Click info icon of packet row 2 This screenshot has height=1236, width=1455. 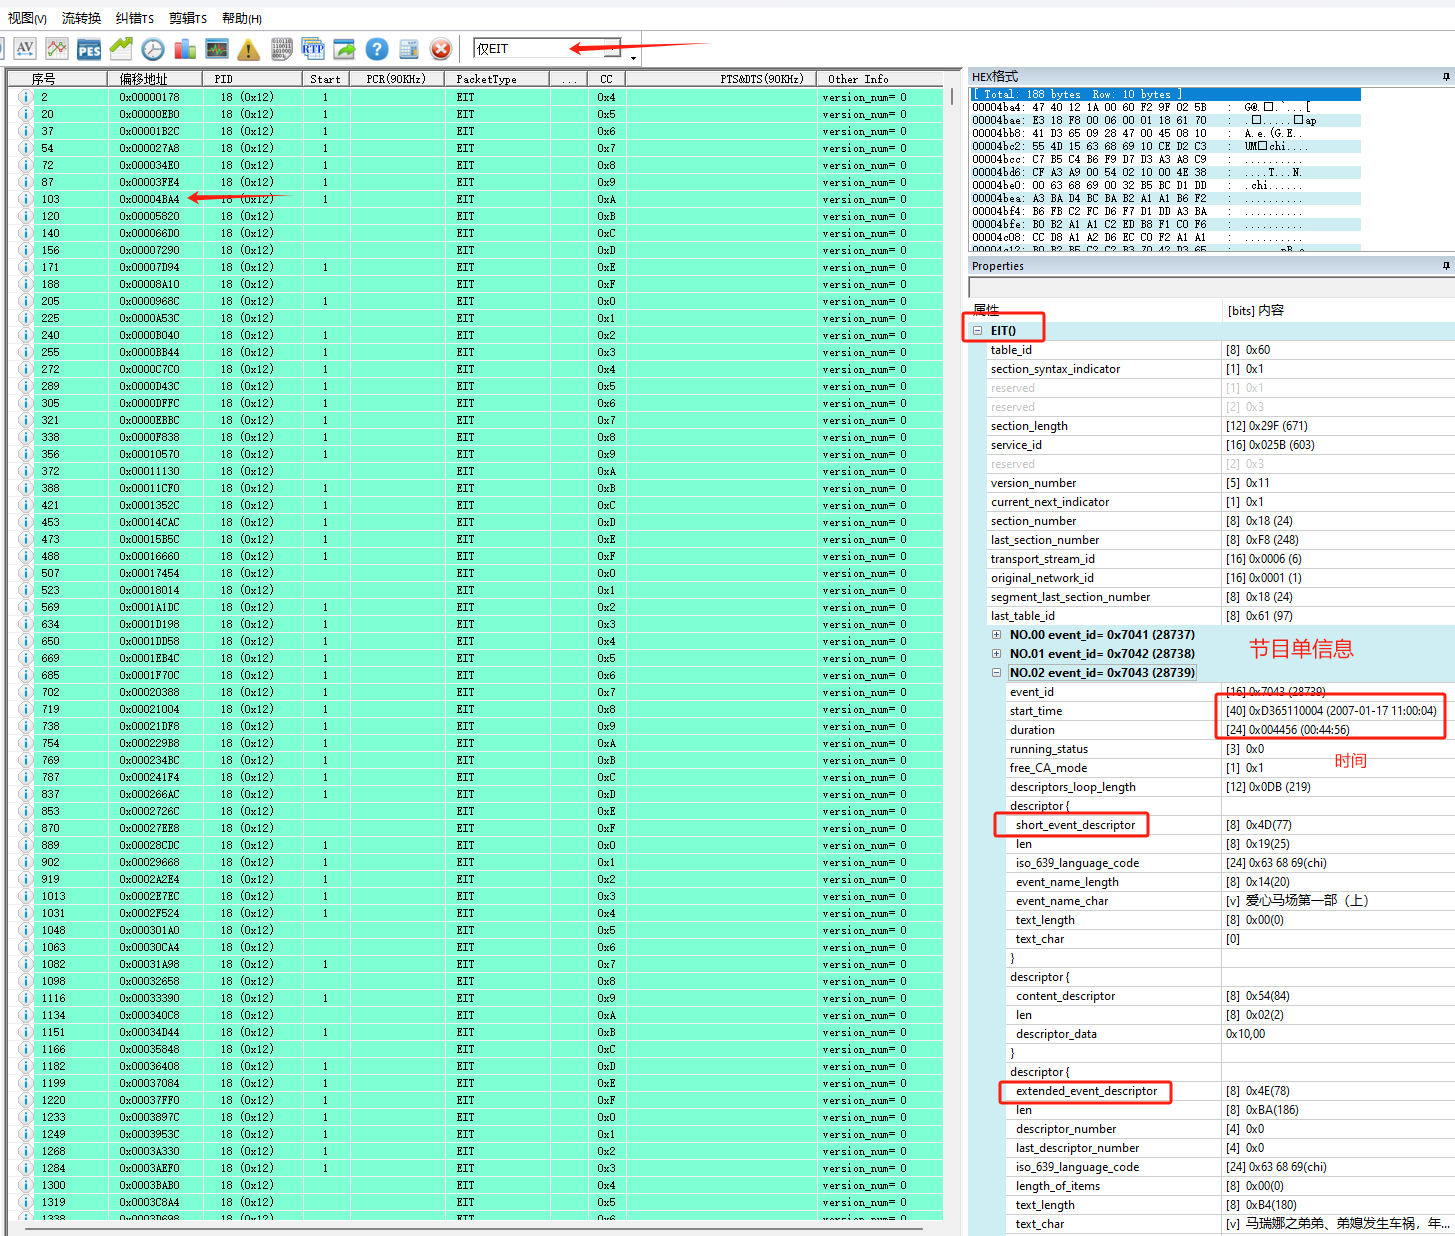25,97
